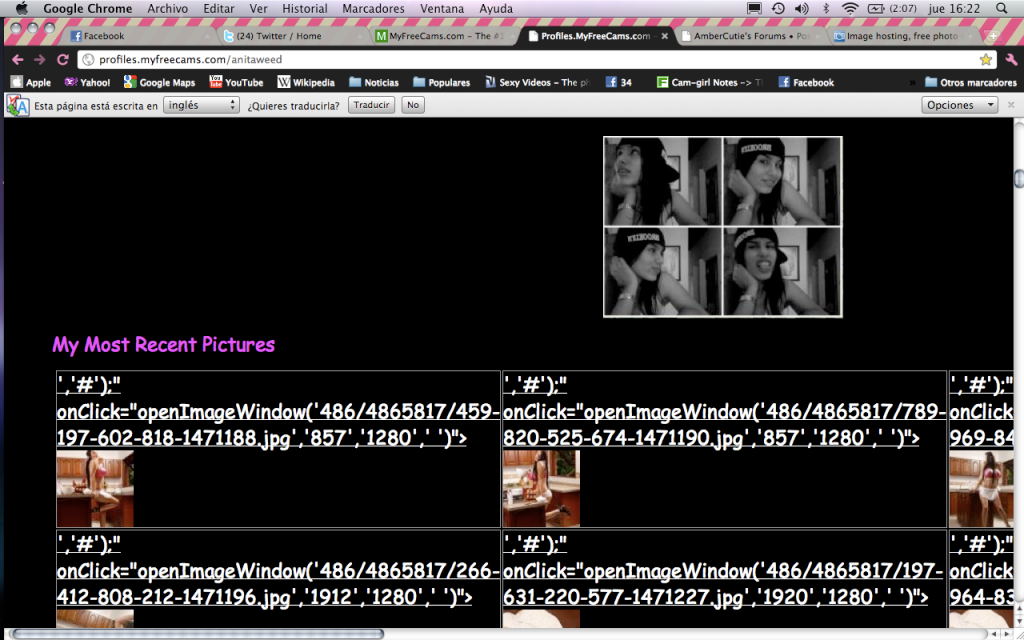Open the Yahoo! bookmark
The width and height of the screenshot is (1024, 640).
pyautogui.click(x=88, y=82)
